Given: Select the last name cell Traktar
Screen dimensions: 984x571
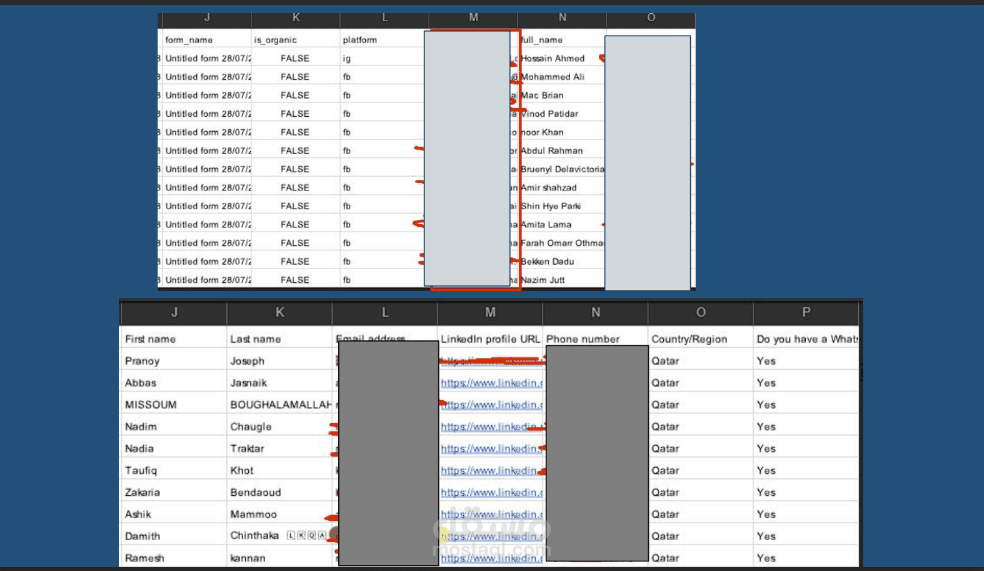Looking at the screenshot, I should click(279, 449).
